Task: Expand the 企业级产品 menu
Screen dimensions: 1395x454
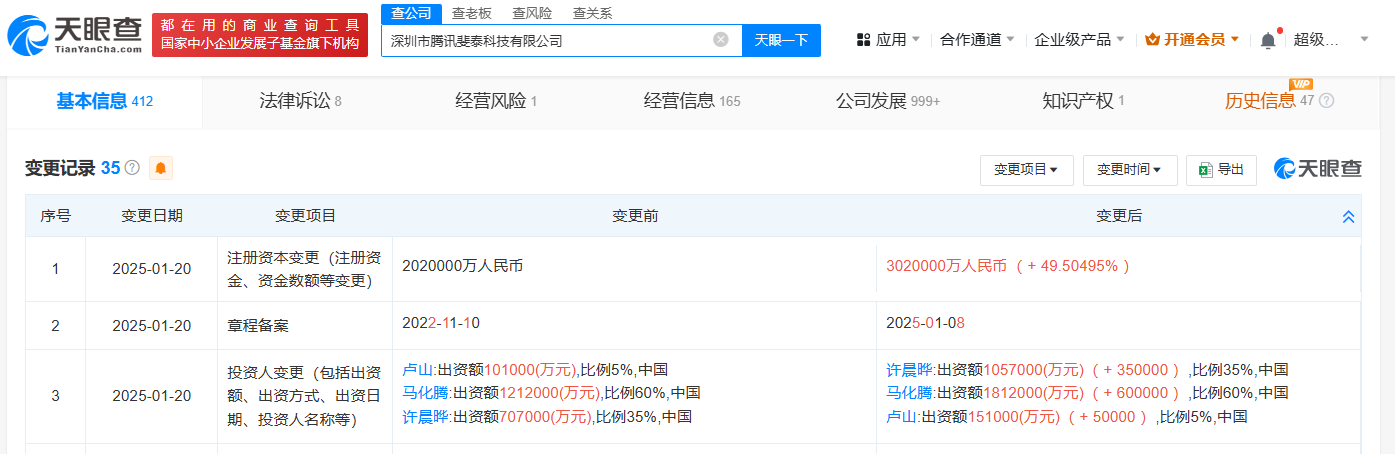Action: pyautogui.click(x=1079, y=39)
